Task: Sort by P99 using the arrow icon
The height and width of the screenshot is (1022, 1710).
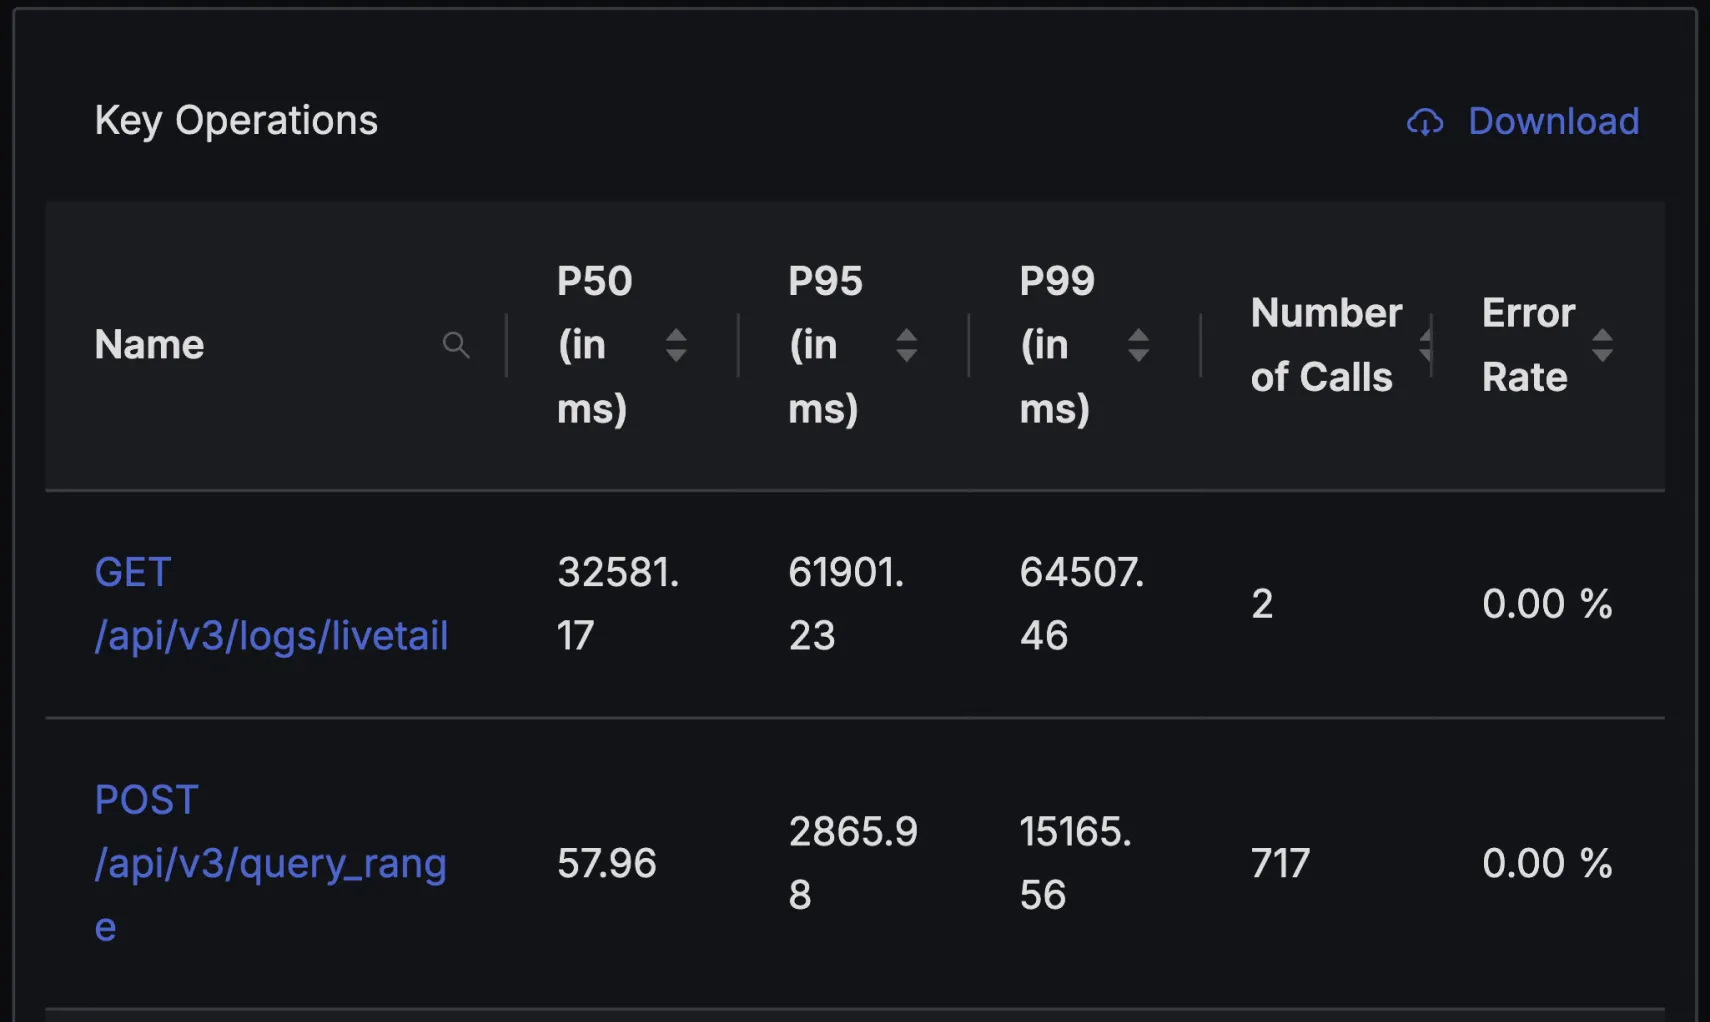Action: (1138, 345)
